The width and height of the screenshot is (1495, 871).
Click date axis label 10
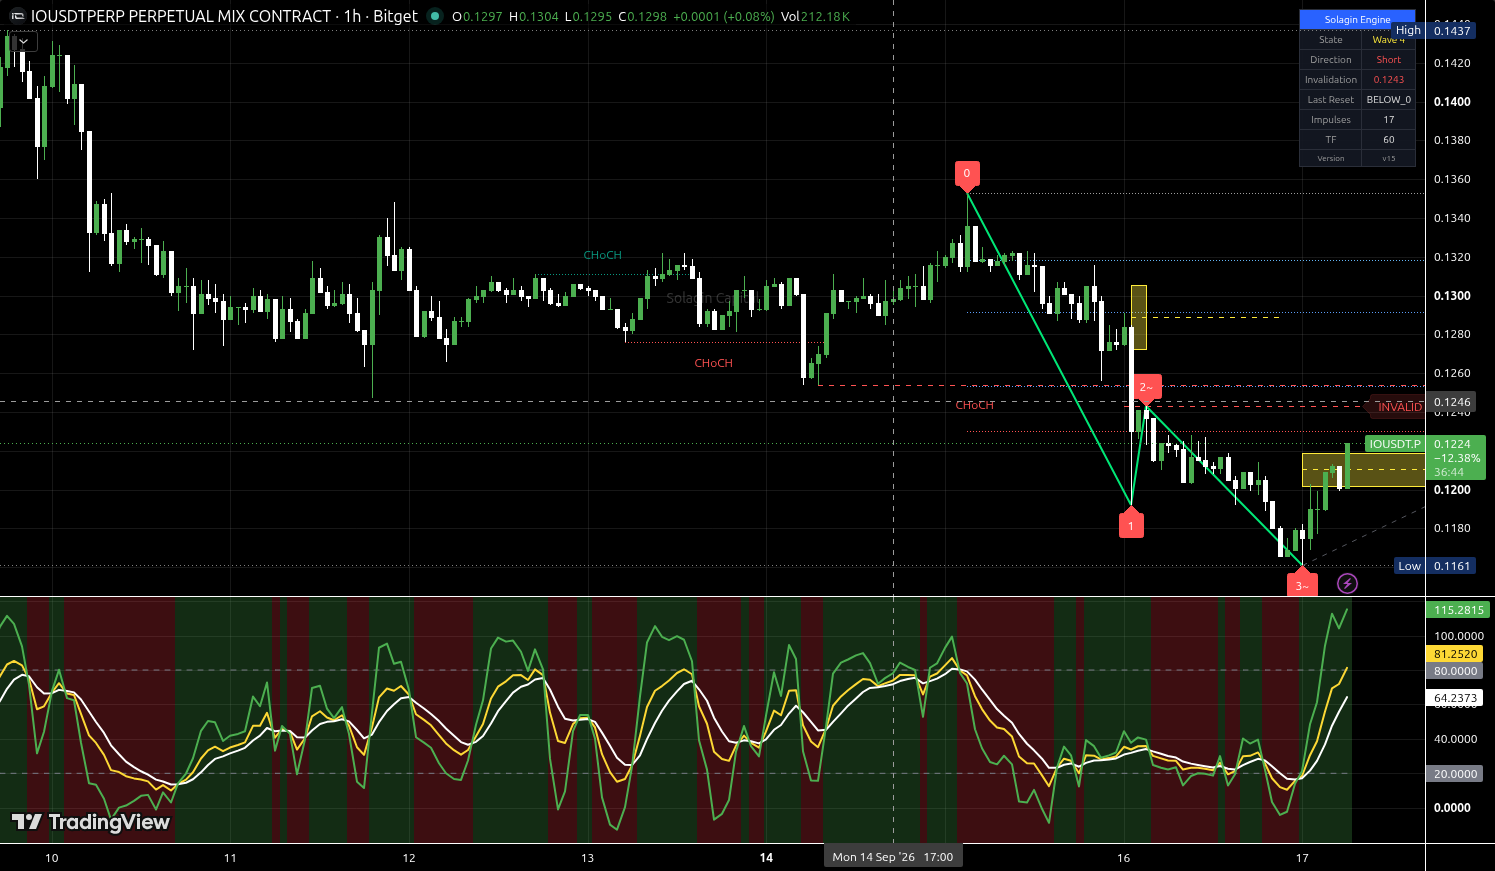(x=52, y=858)
